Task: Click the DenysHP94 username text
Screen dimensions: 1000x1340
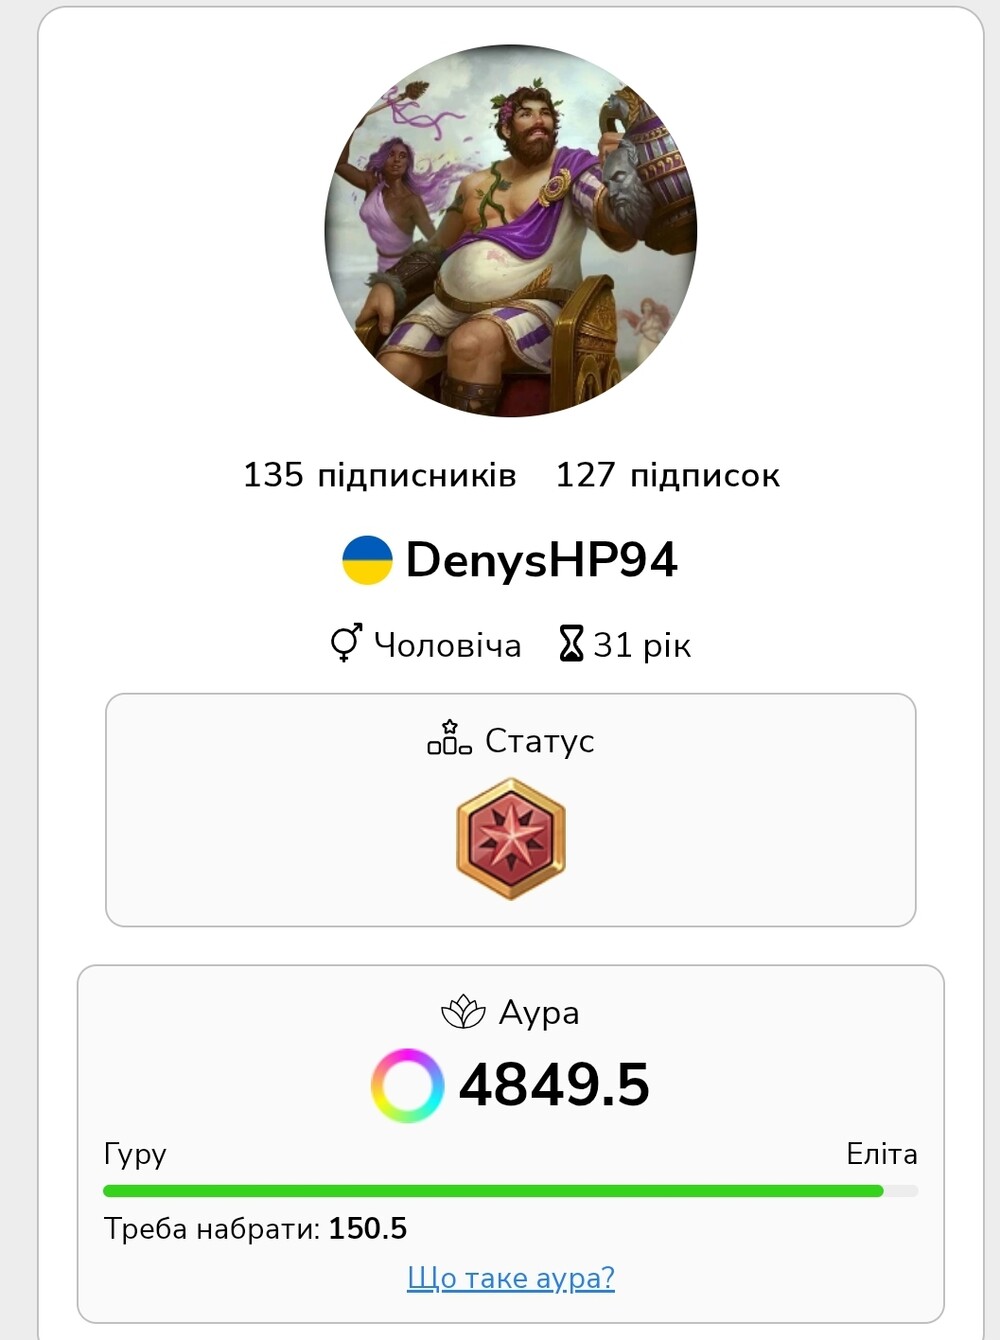Action: point(542,560)
